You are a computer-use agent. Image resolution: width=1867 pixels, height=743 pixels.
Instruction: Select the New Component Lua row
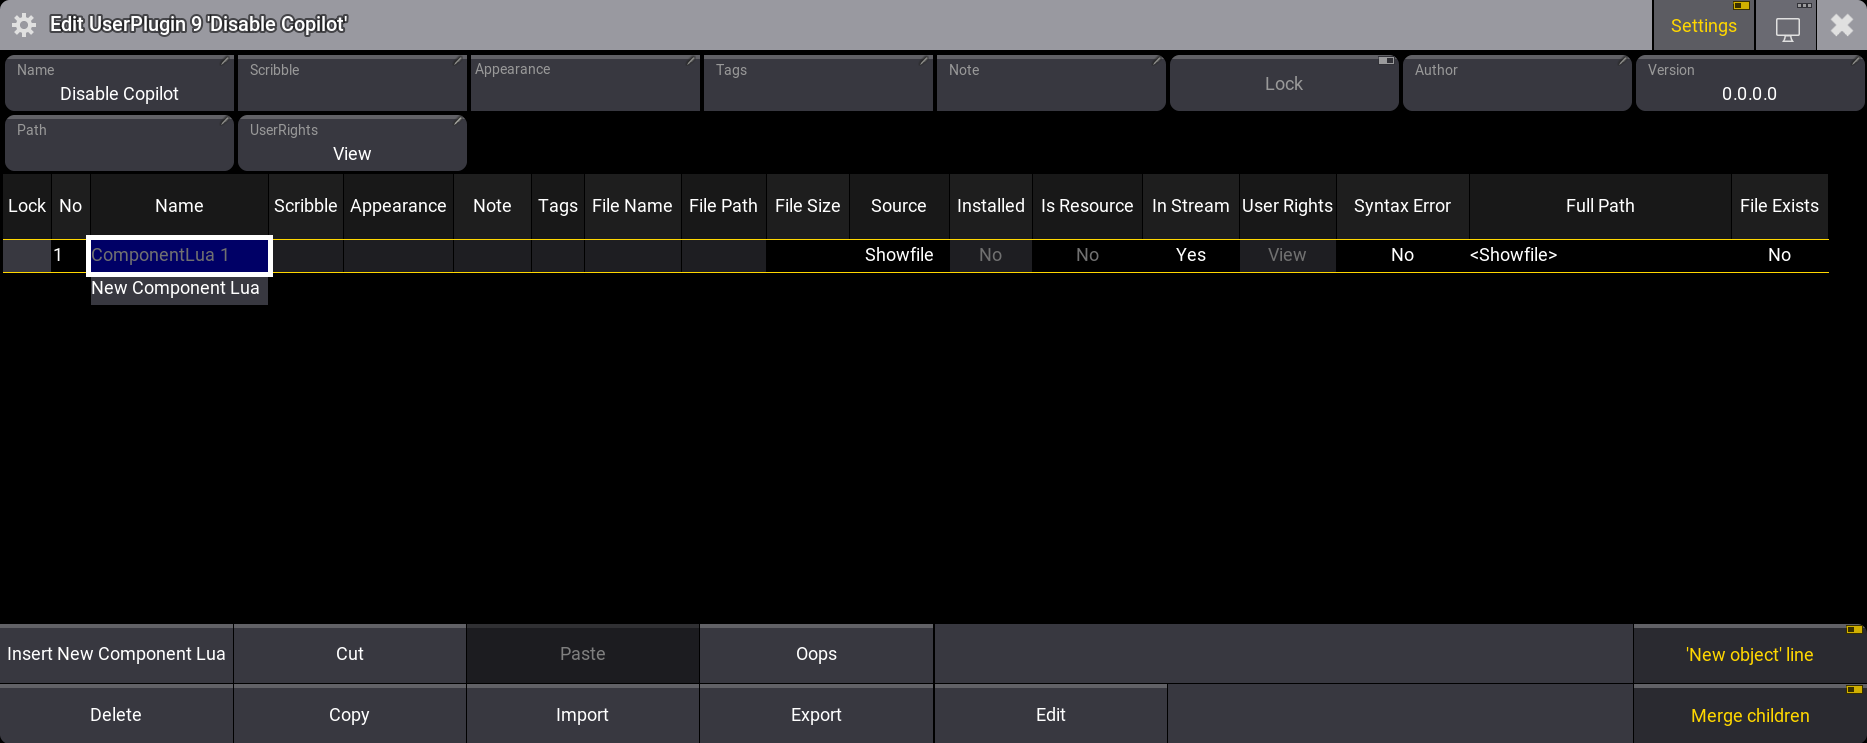tap(176, 289)
